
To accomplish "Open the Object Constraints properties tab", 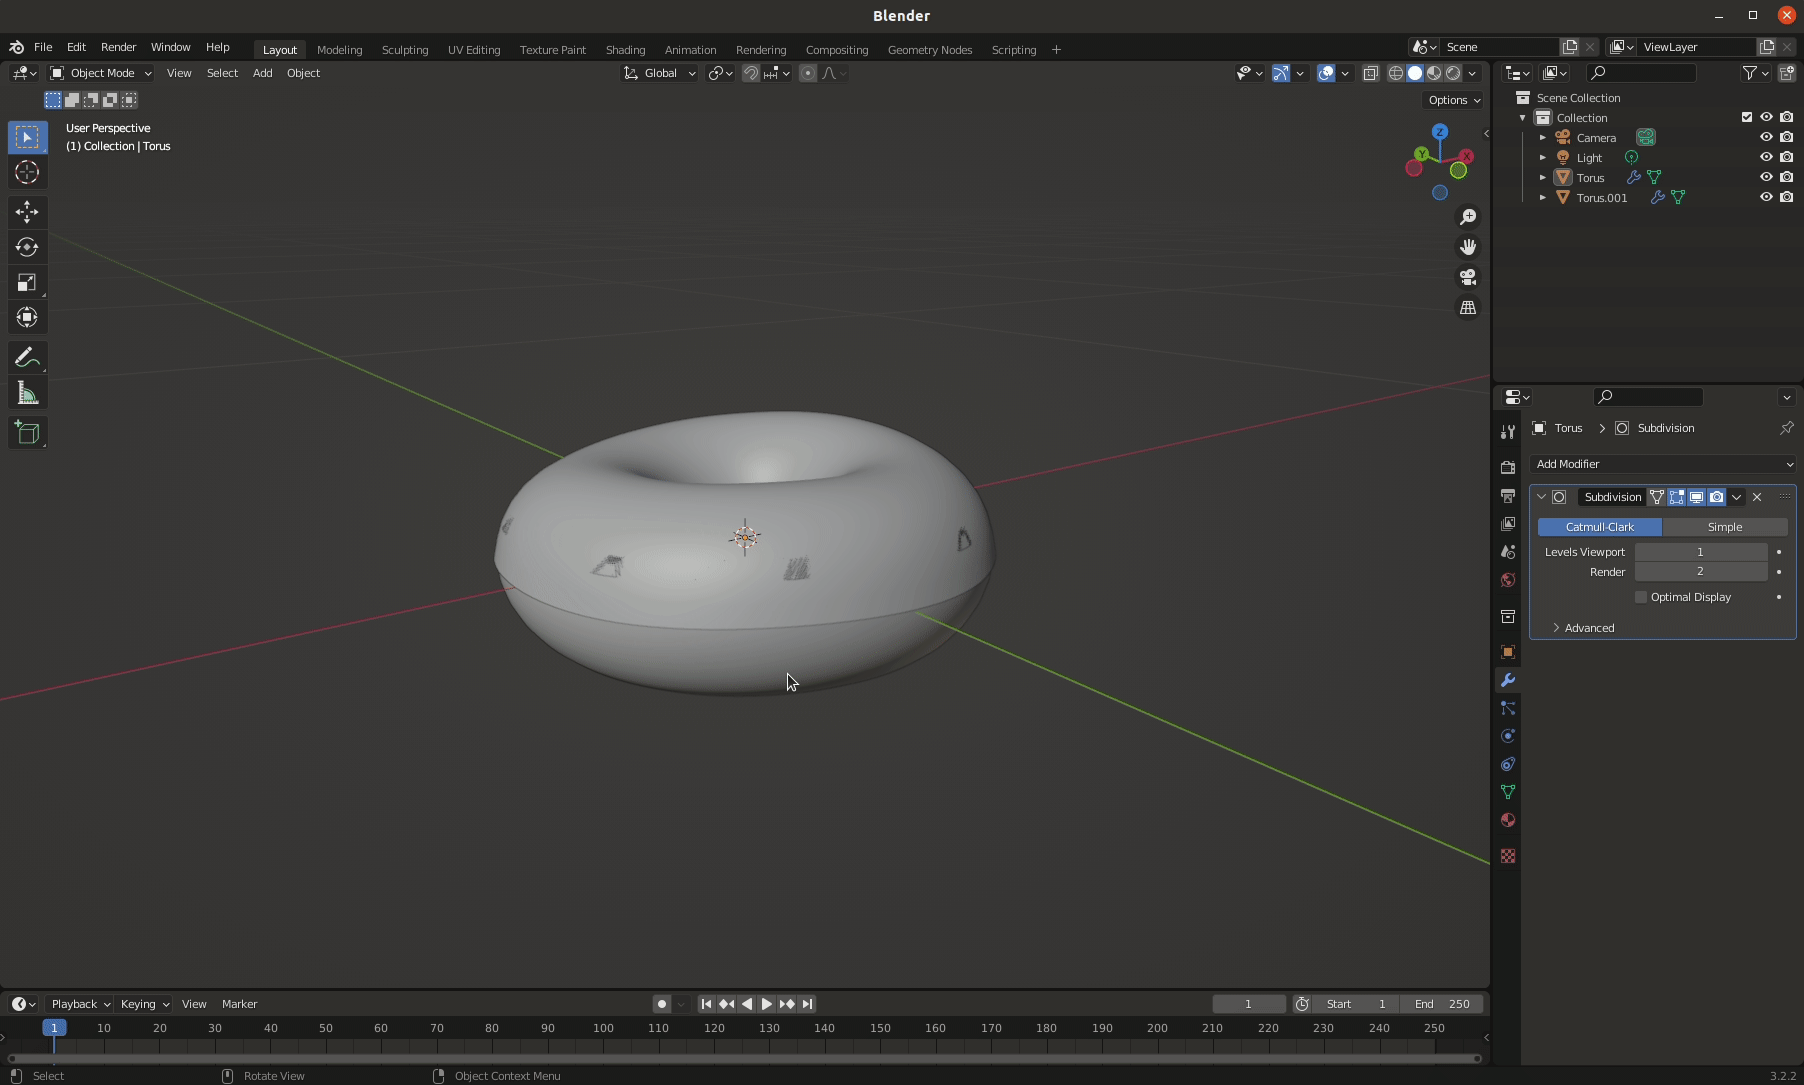I will (x=1508, y=764).
